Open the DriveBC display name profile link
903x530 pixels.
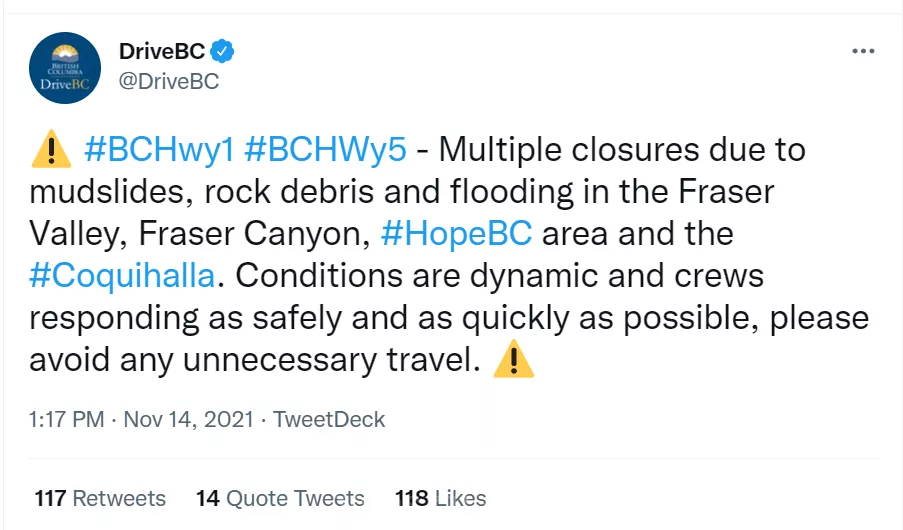point(161,51)
